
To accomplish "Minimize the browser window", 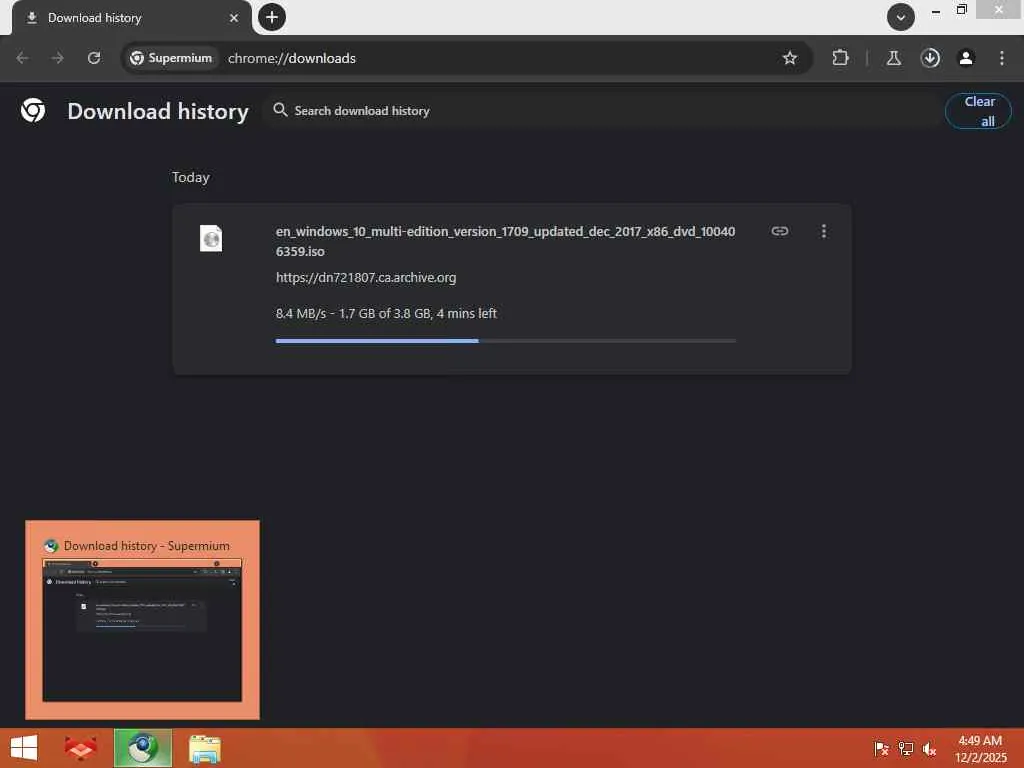I will [x=936, y=11].
